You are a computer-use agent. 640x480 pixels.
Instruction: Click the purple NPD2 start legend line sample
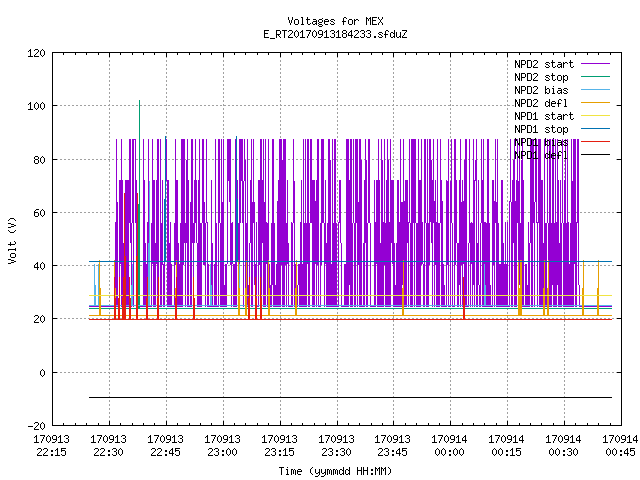pos(596,64)
